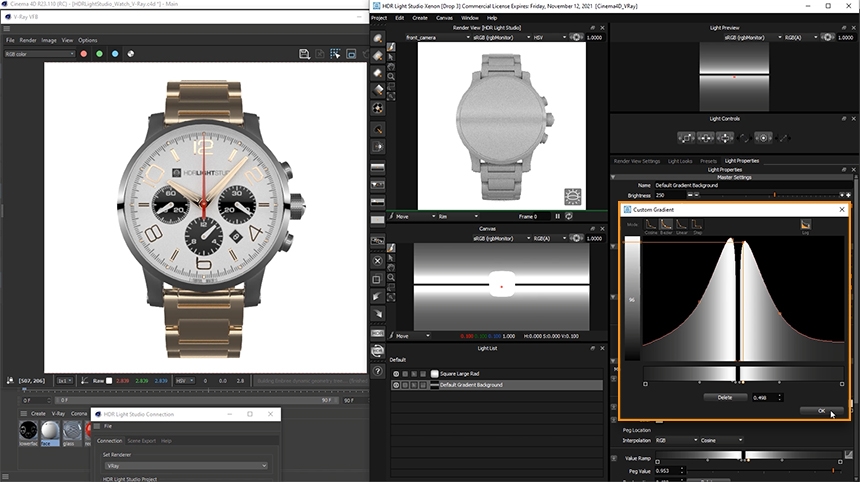
Task: Select the arrow selection tool in Render View
Action: click(x=391, y=57)
